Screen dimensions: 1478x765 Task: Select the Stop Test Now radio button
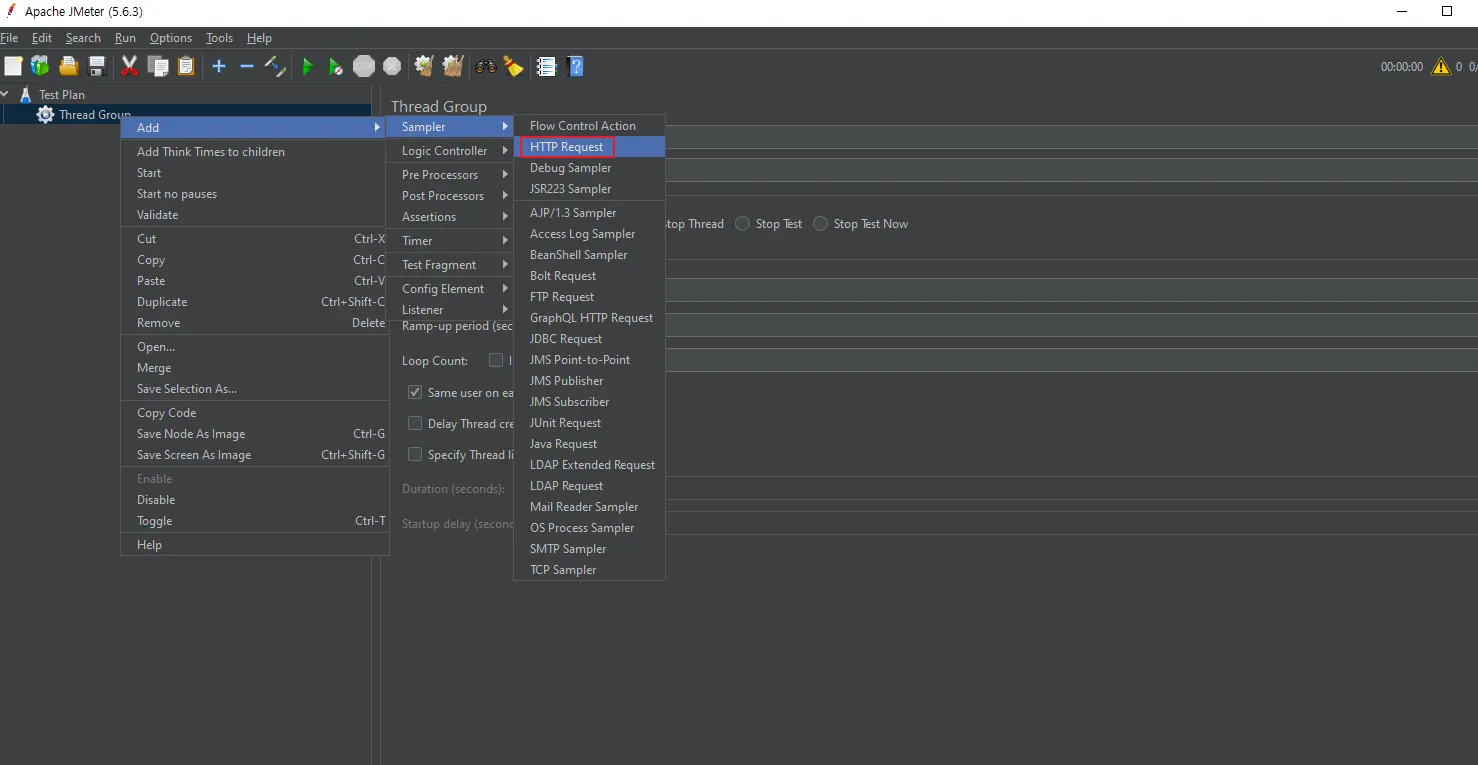pyautogui.click(x=821, y=224)
